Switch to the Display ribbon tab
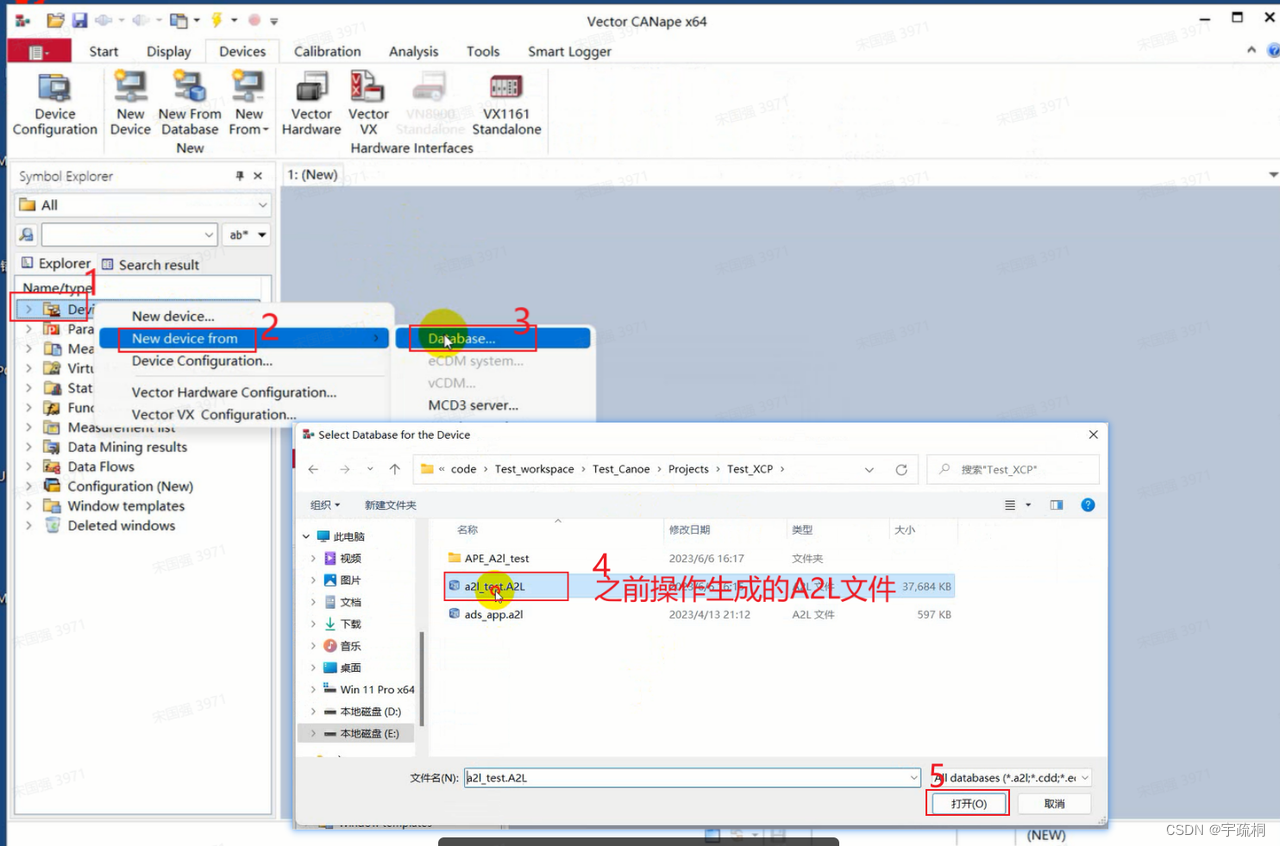This screenshot has width=1280, height=846. click(169, 52)
